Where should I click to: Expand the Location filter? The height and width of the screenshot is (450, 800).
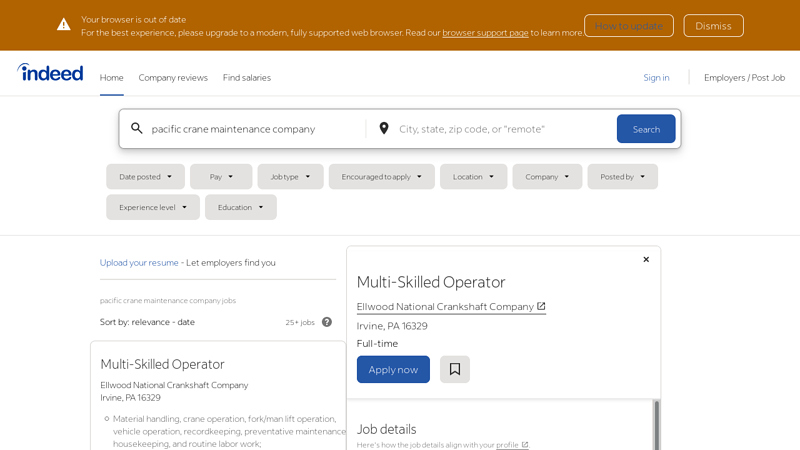[x=473, y=177]
